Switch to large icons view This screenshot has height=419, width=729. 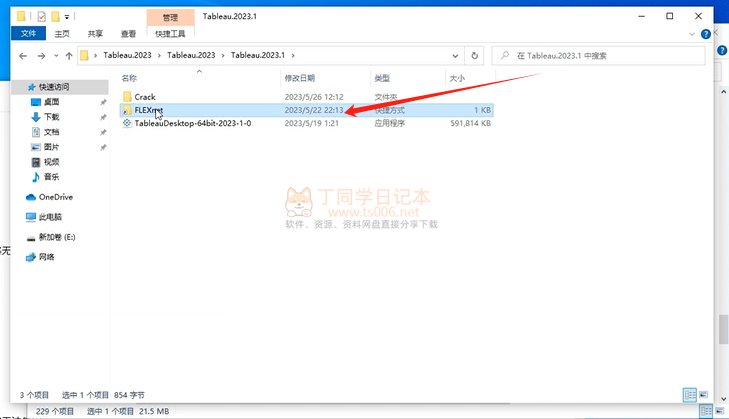click(x=703, y=395)
